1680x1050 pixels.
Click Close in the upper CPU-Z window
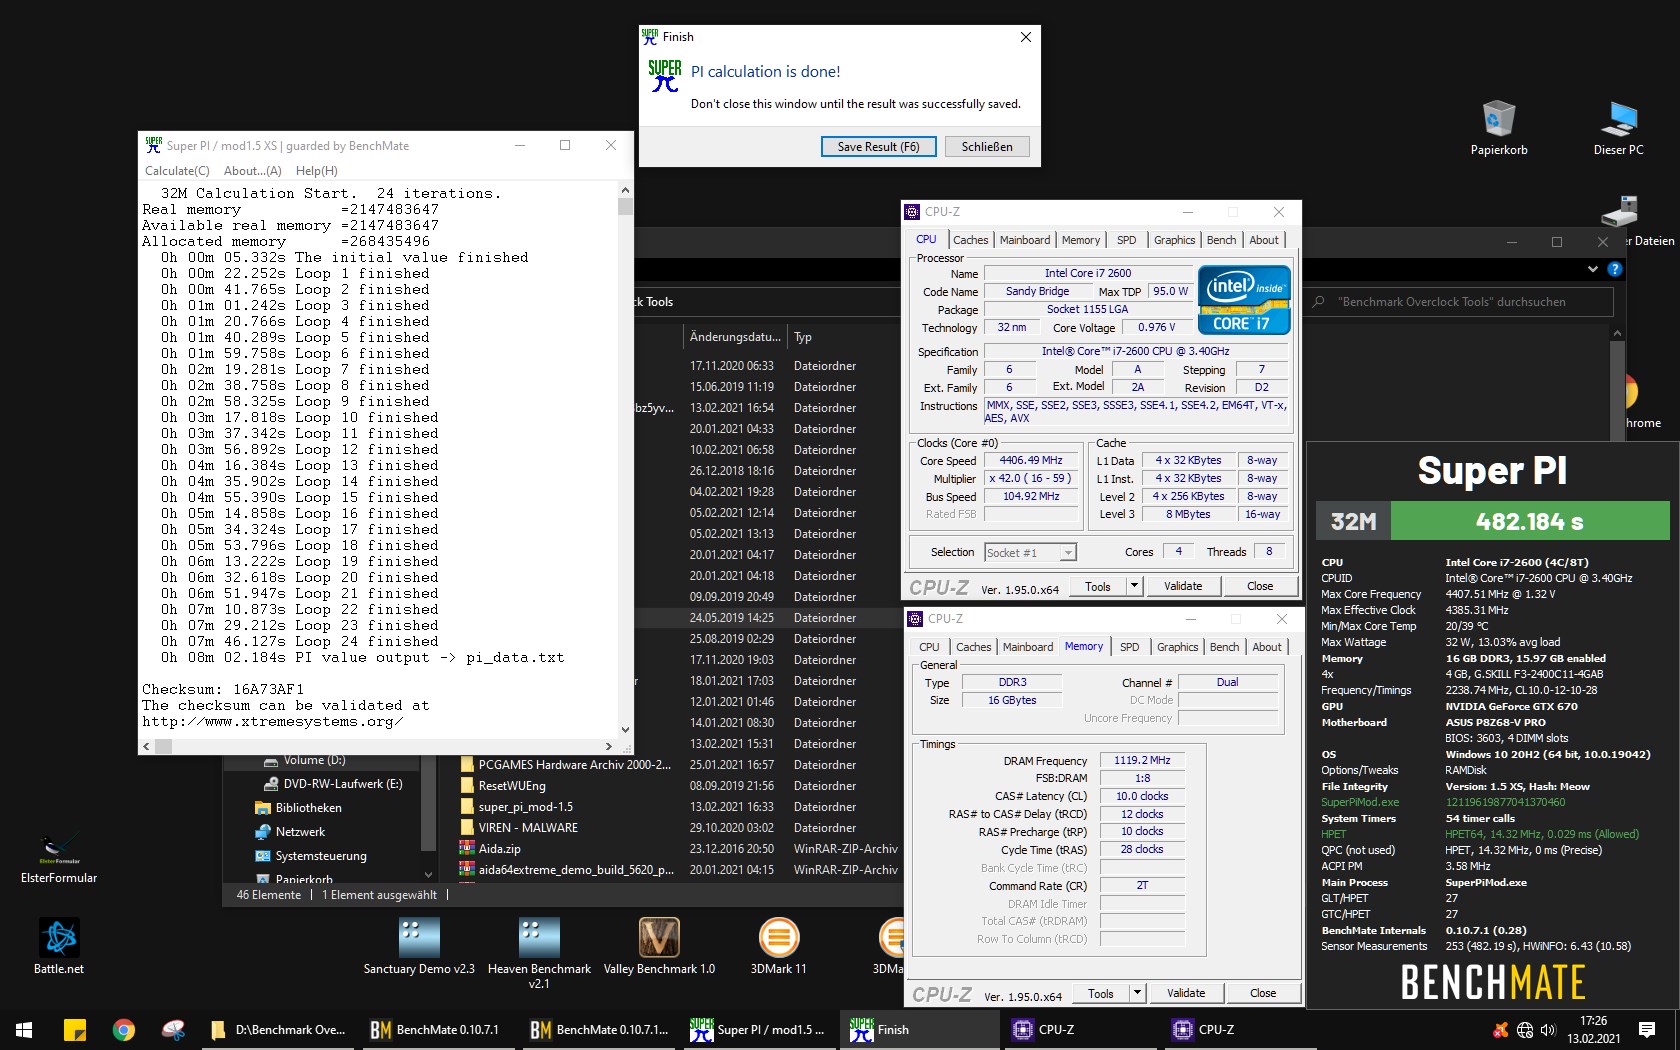coord(1260,586)
